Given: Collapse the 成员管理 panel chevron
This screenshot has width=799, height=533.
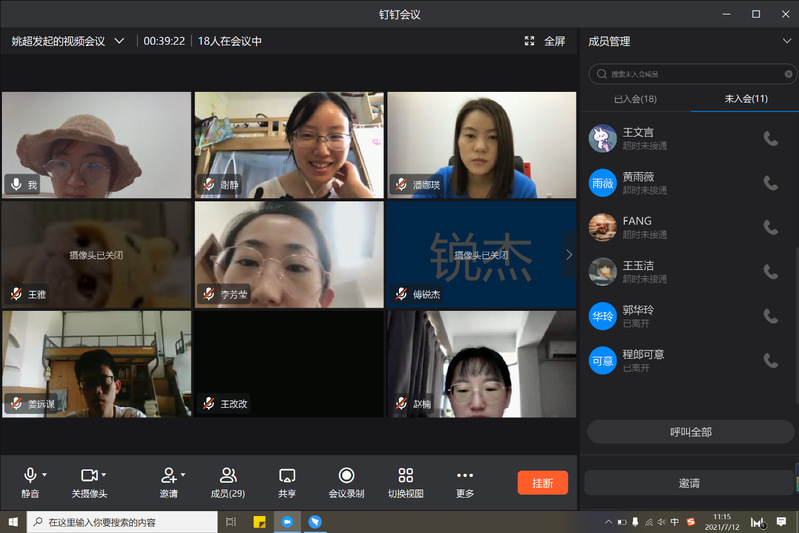Looking at the screenshot, I should click(786, 41).
